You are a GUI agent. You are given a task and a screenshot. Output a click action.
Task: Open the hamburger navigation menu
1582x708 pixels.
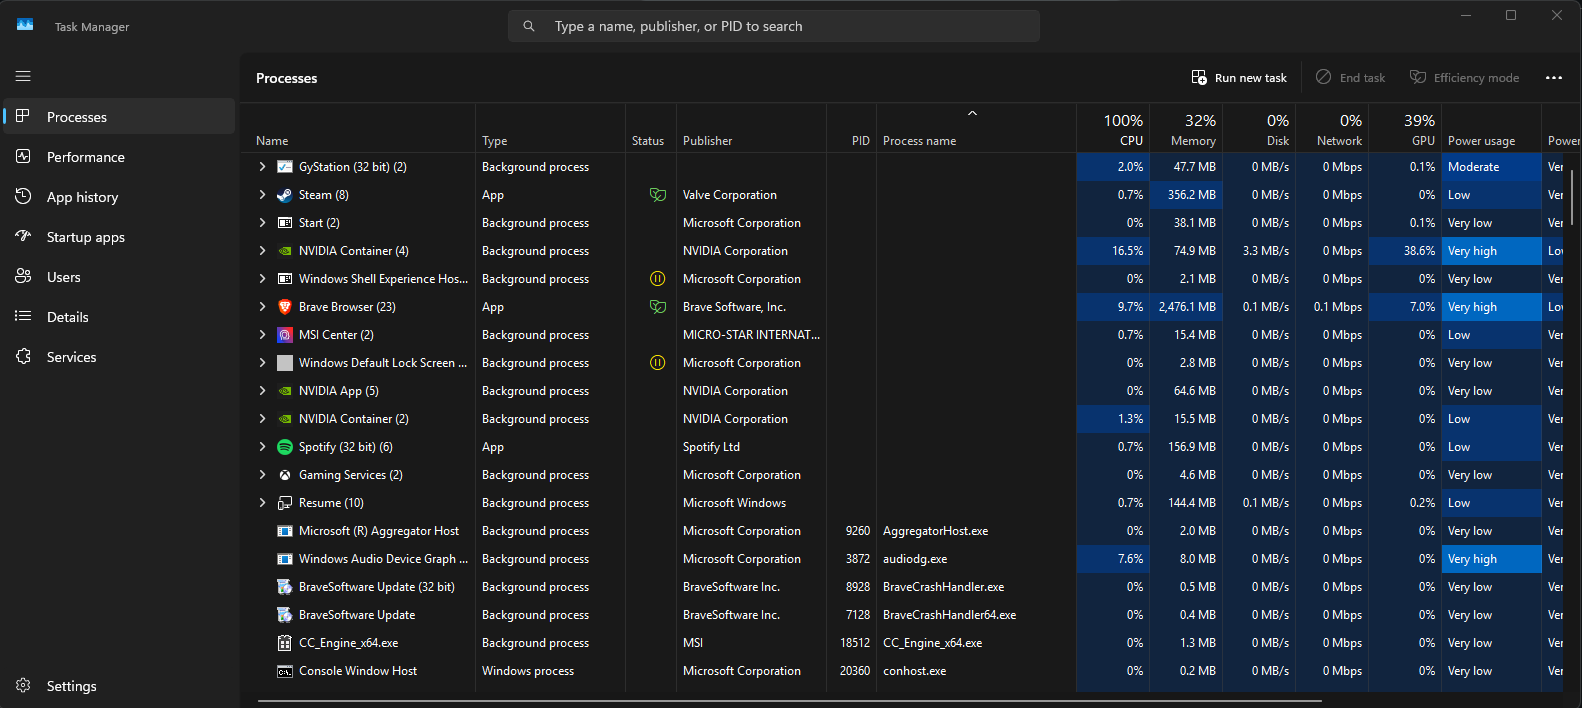(x=23, y=76)
